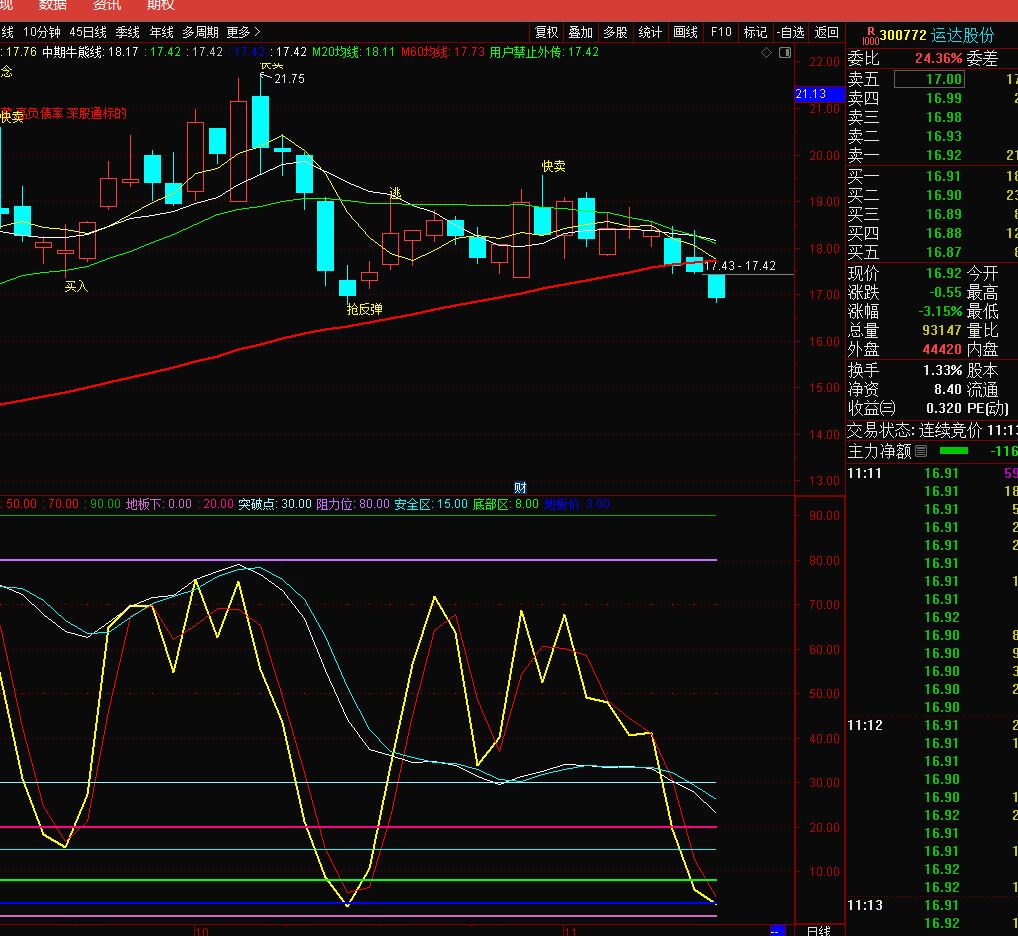The width and height of the screenshot is (1018, 936).
Task: Switch chart to 季线 period
Action: 127,32
